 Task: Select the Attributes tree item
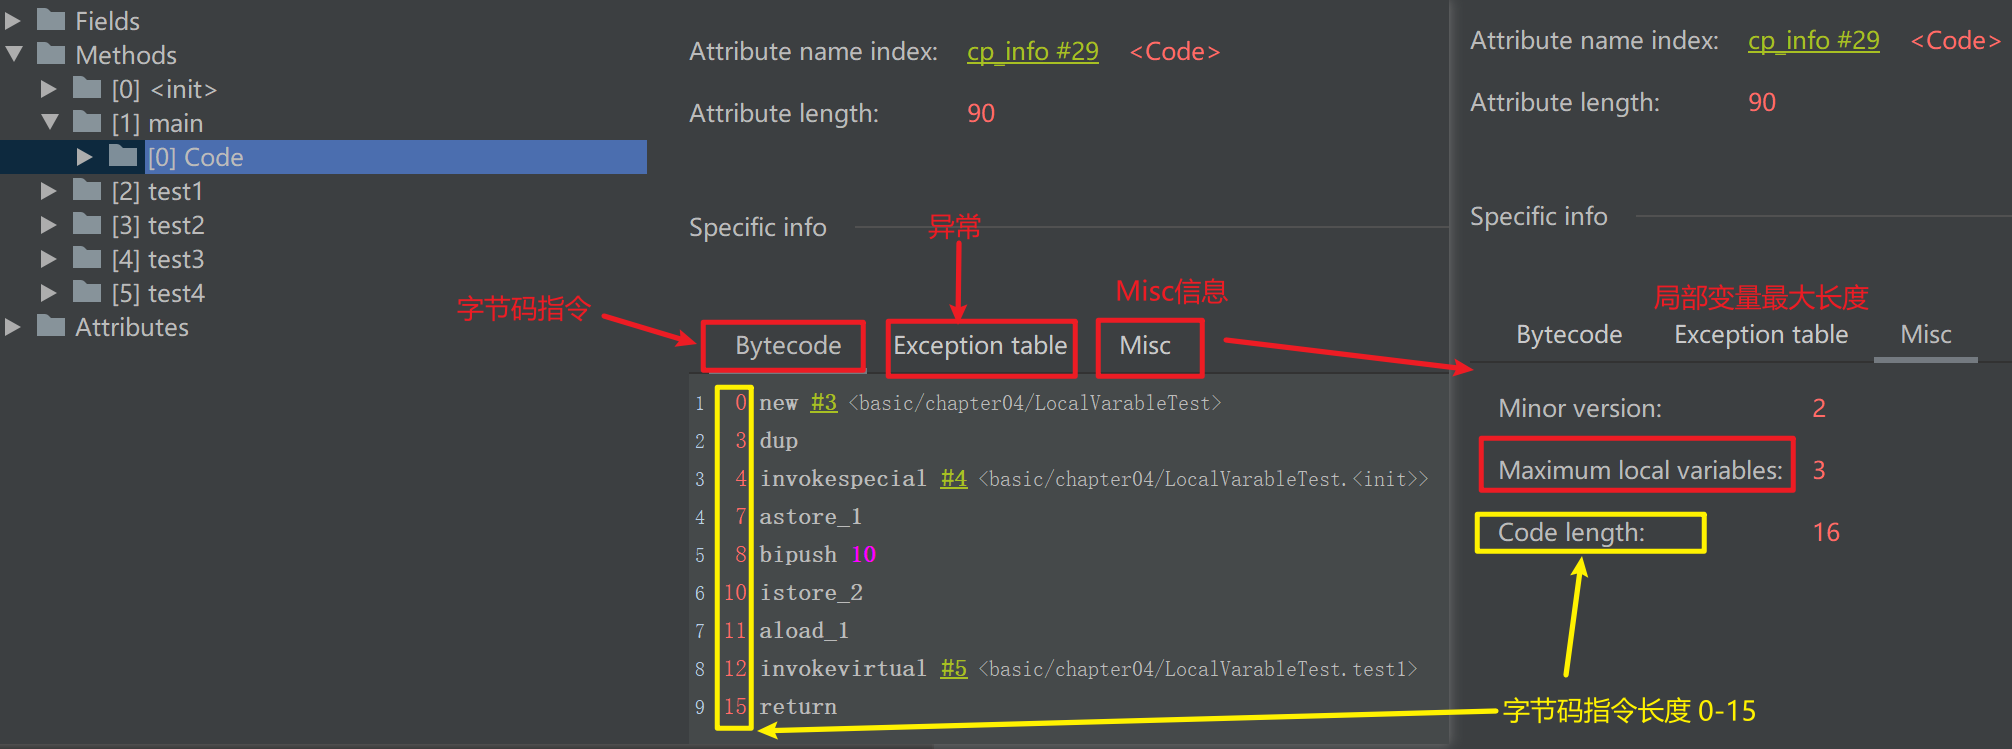click(132, 327)
